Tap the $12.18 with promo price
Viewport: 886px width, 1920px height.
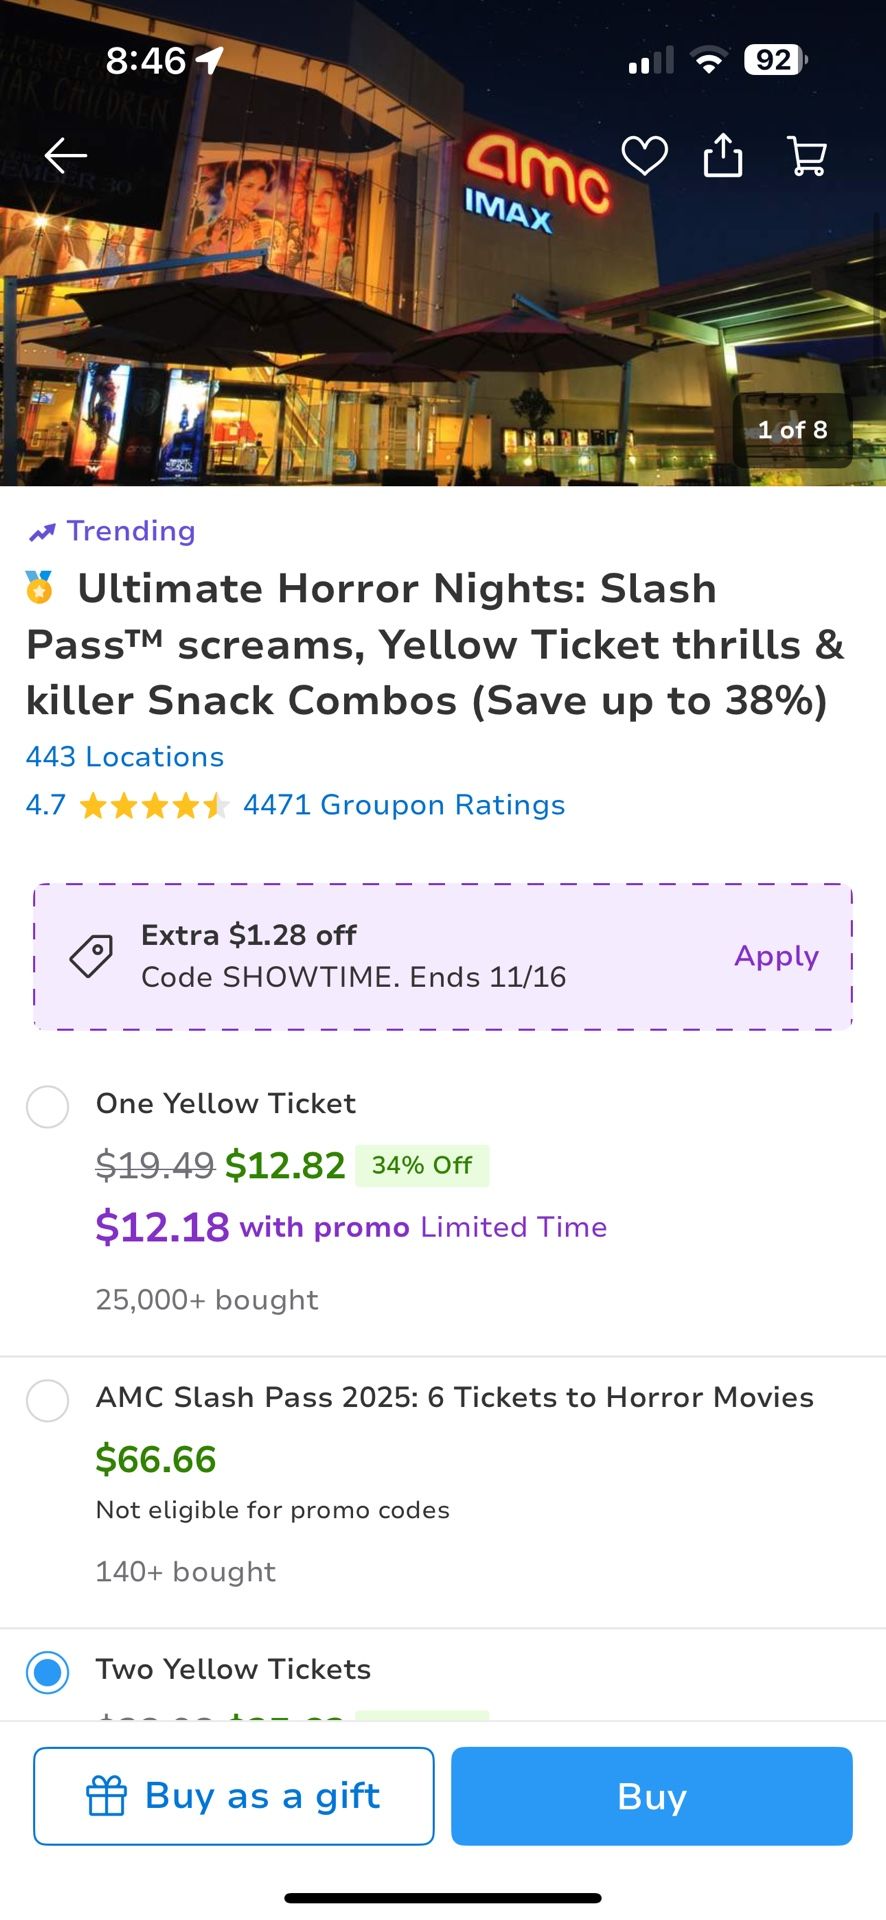pos(162,1227)
